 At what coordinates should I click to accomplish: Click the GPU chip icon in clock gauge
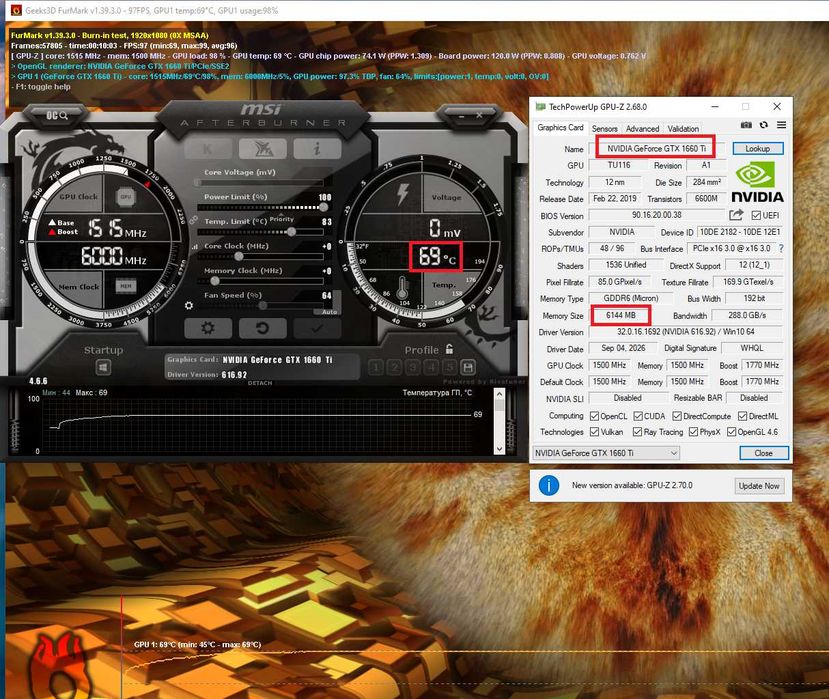(125, 197)
